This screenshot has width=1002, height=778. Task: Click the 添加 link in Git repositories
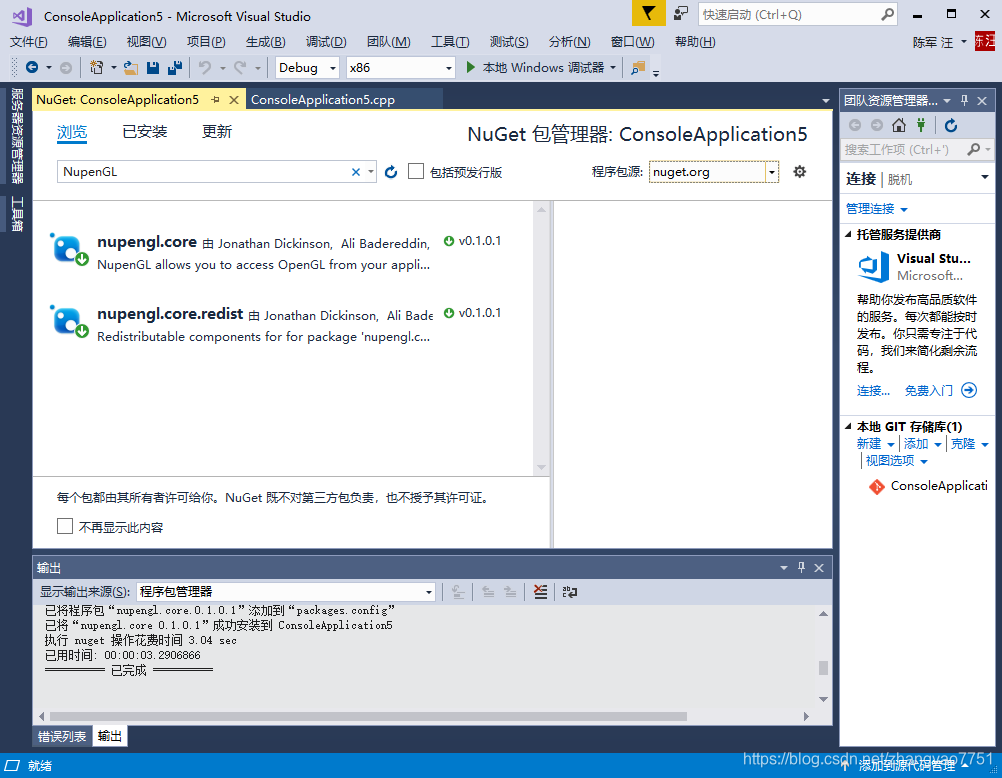click(x=916, y=444)
